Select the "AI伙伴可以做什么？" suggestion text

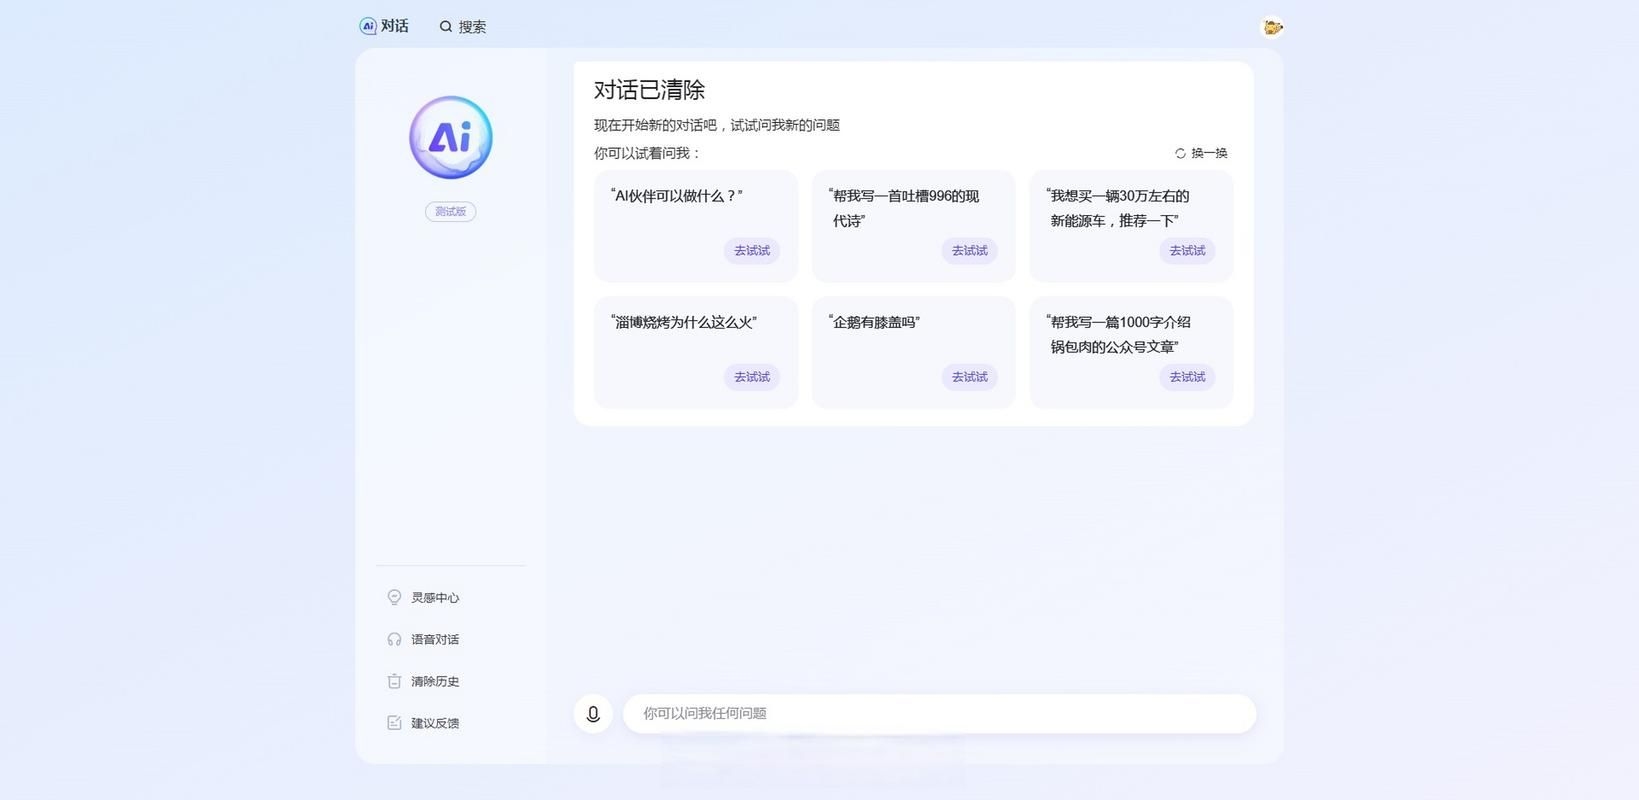coord(677,196)
